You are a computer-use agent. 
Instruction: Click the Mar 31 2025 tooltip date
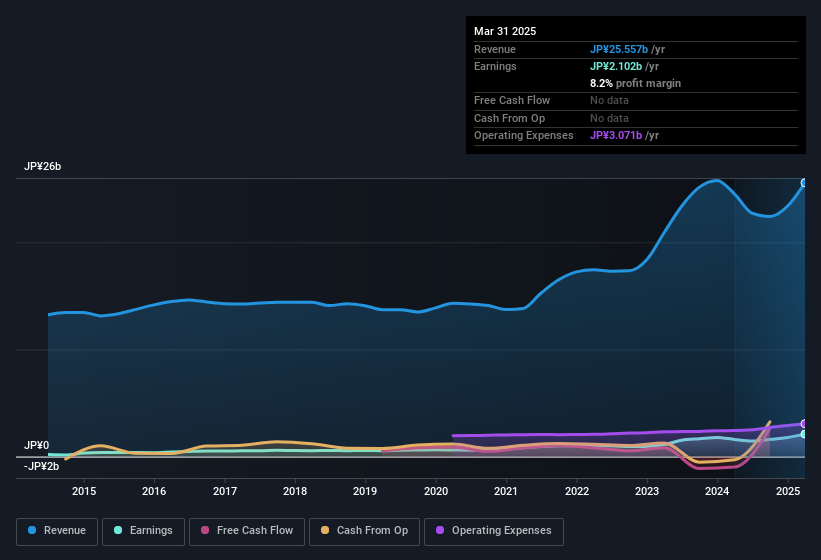pos(505,31)
